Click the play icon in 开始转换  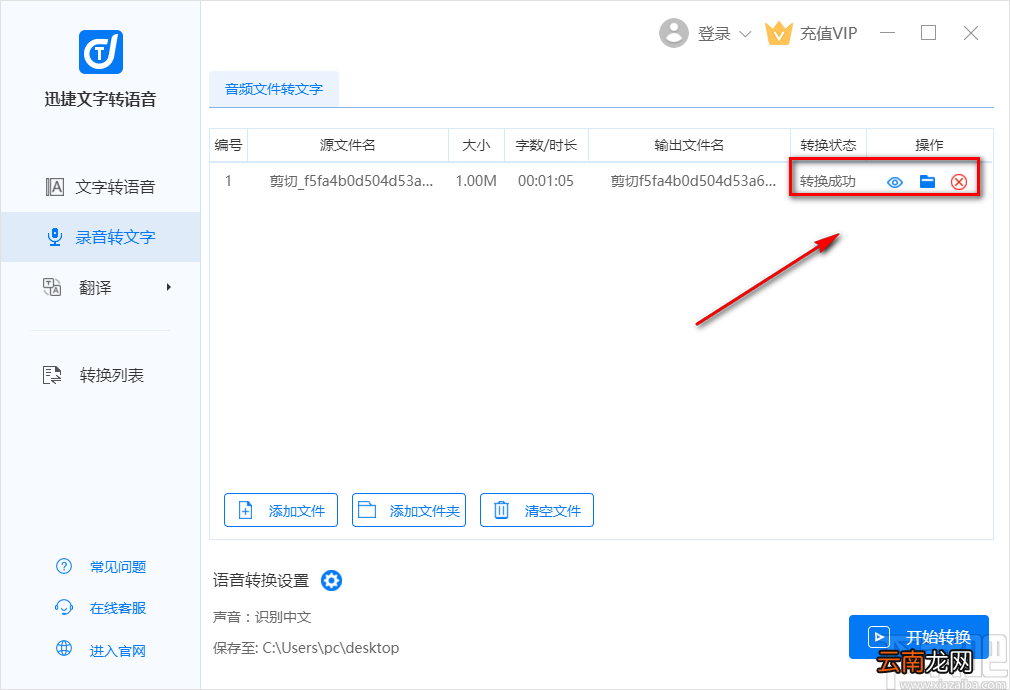click(x=879, y=637)
